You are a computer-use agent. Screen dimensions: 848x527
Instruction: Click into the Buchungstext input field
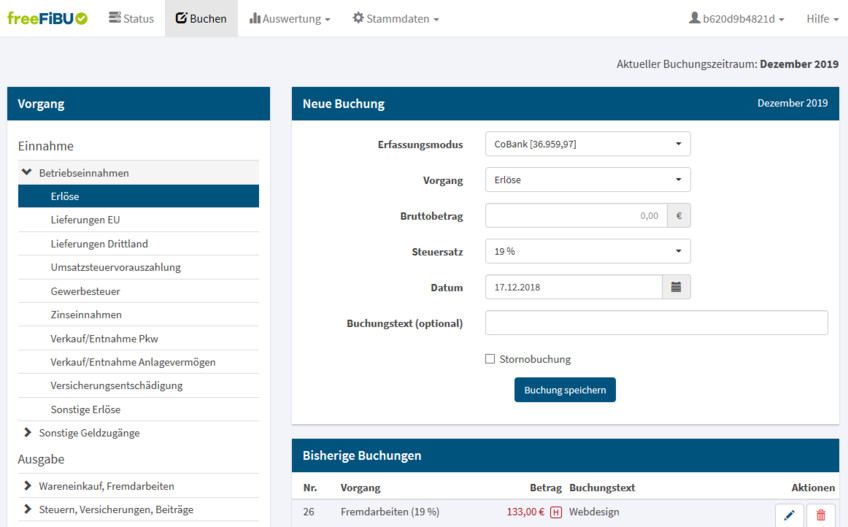coord(656,323)
